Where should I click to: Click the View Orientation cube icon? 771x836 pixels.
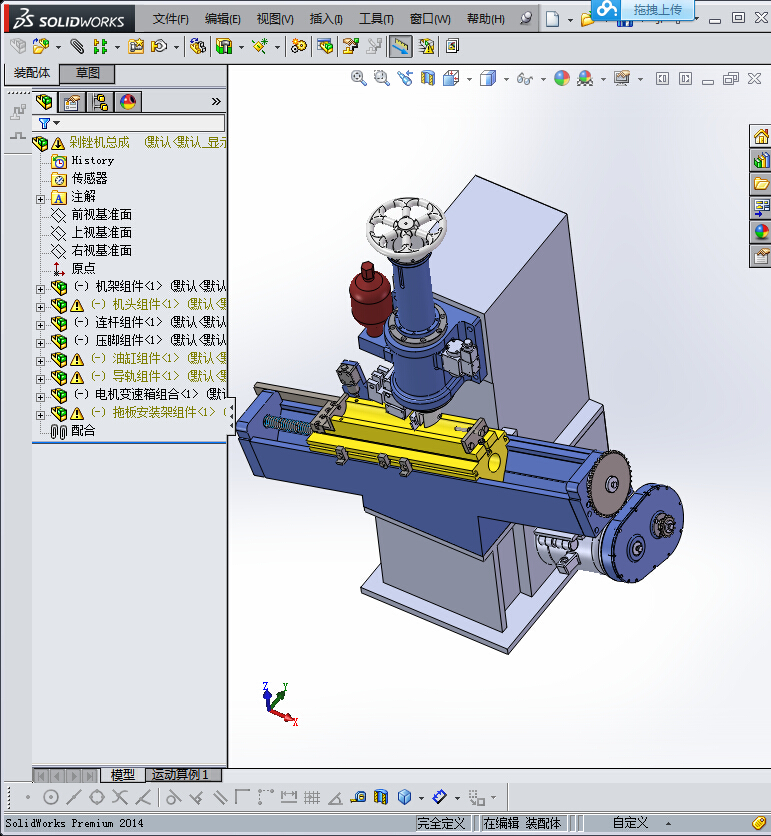click(451, 78)
